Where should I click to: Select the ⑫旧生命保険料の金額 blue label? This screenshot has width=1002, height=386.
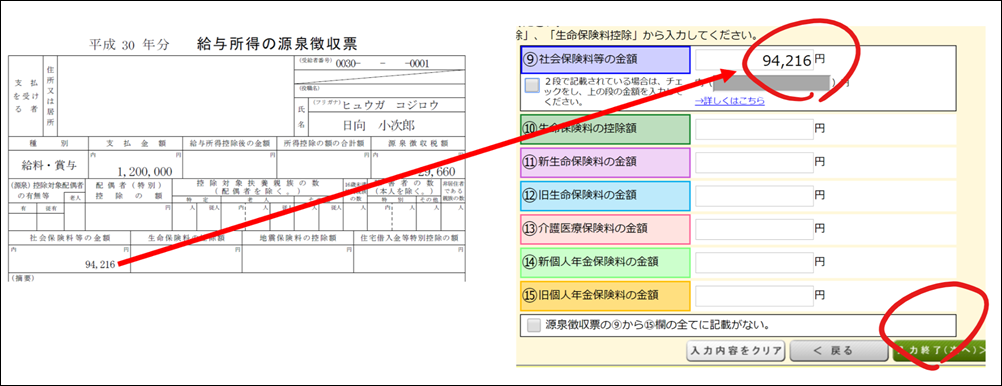click(x=606, y=196)
